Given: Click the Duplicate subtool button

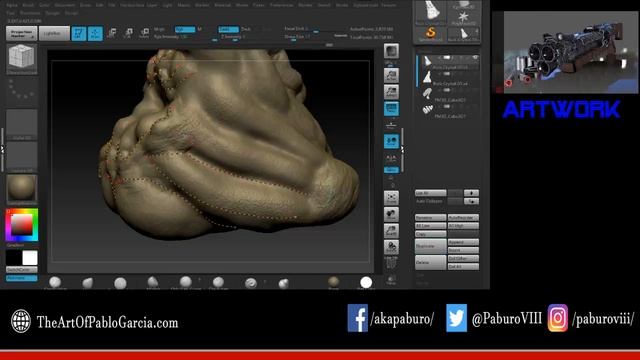Looking at the screenshot, I should 431,246.
